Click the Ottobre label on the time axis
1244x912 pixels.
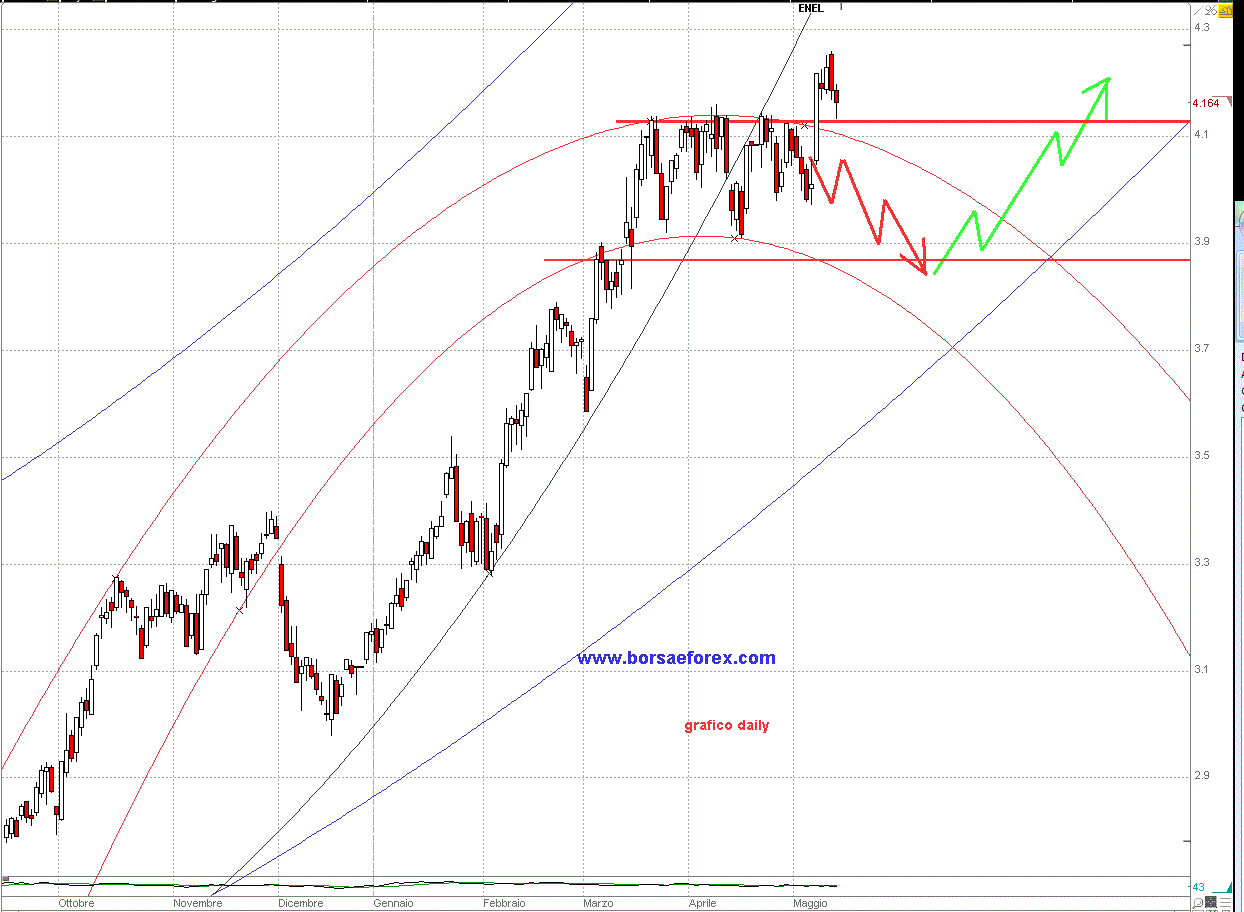[x=76, y=903]
